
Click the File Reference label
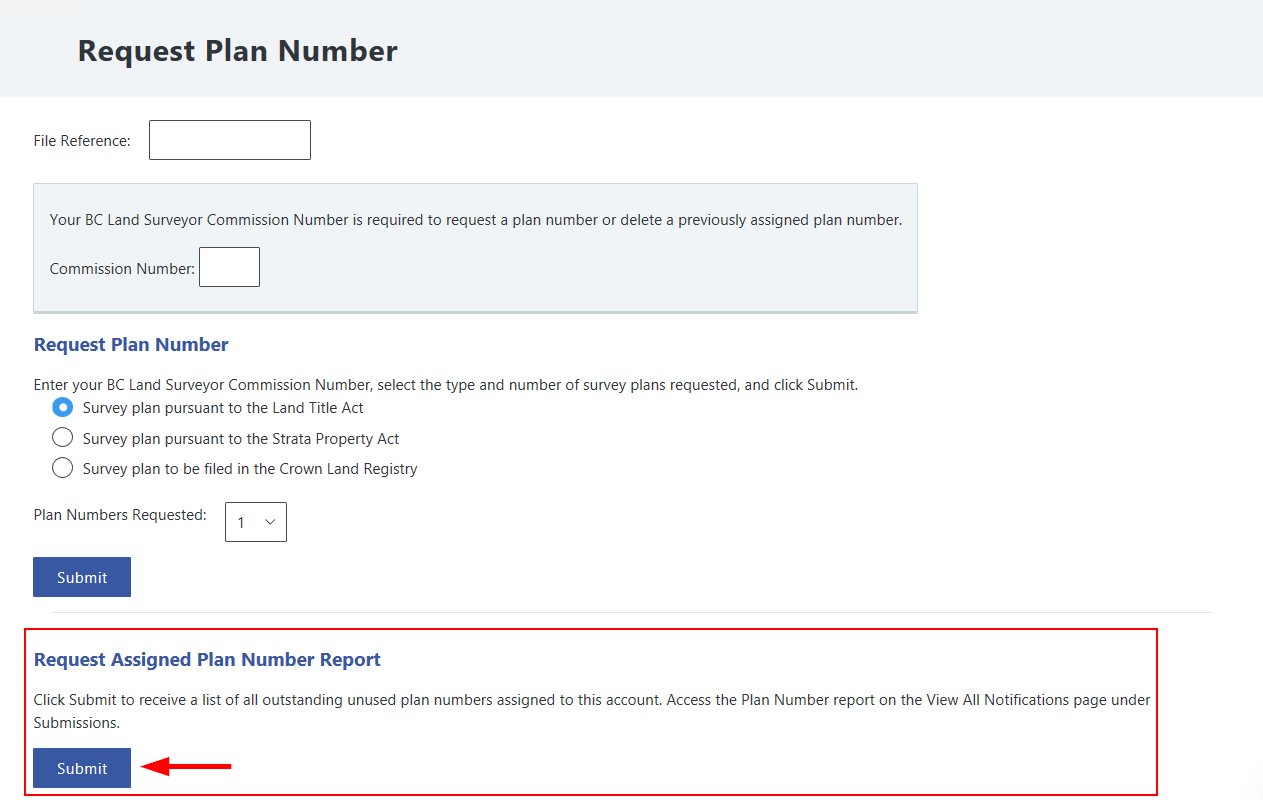click(82, 141)
